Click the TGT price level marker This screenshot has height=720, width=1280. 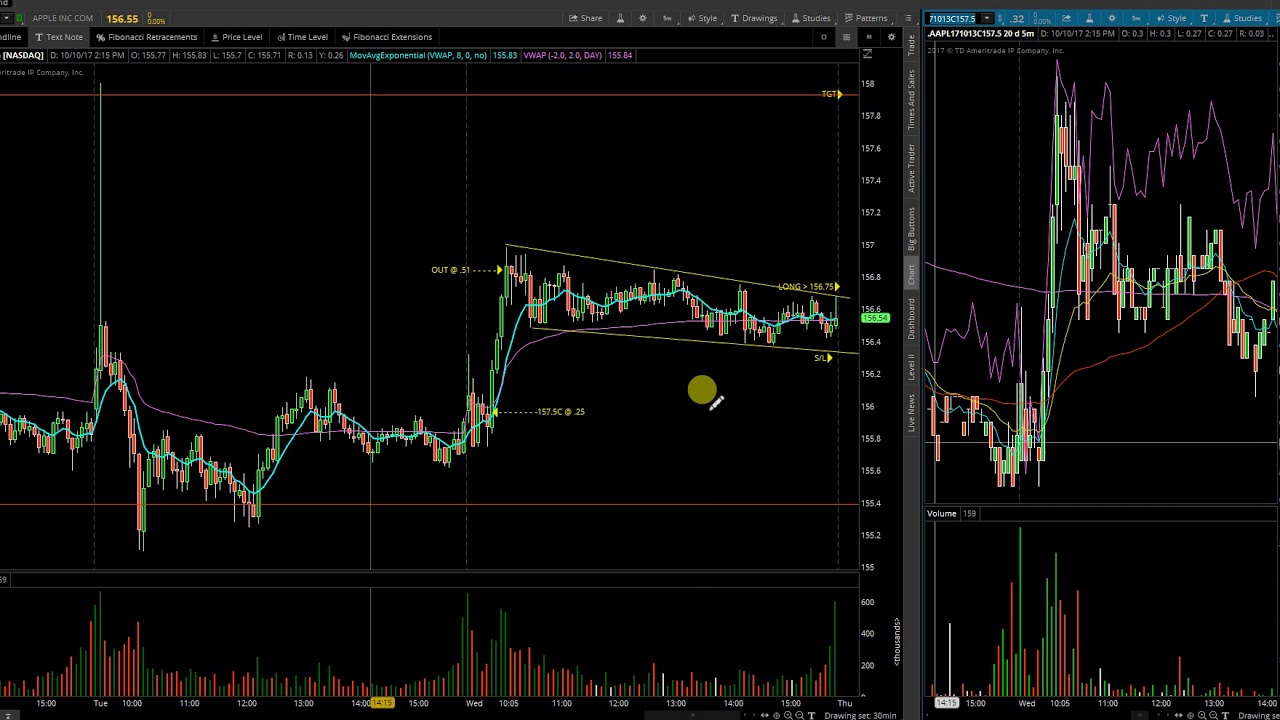(x=832, y=94)
